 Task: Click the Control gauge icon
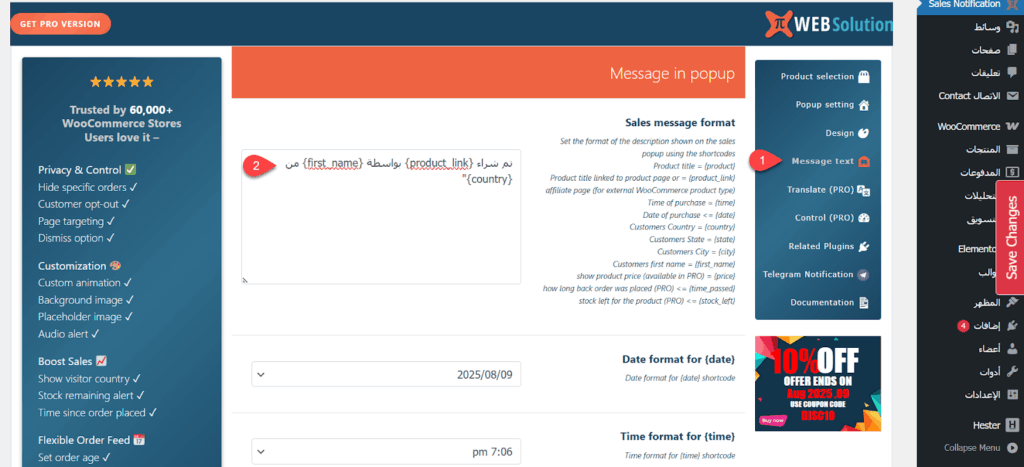pyautogui.click(x=864, y=218)
